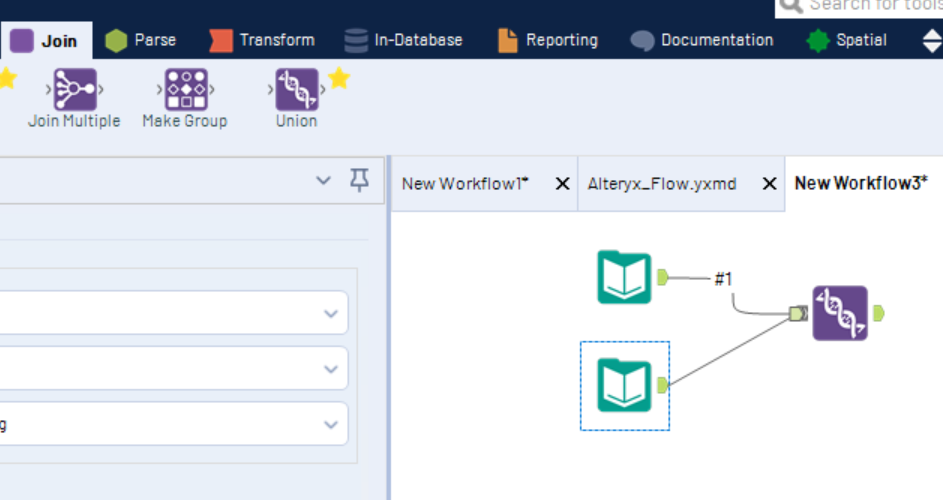
Task: Select the Join Multiple tool icon
Action: 74,90
